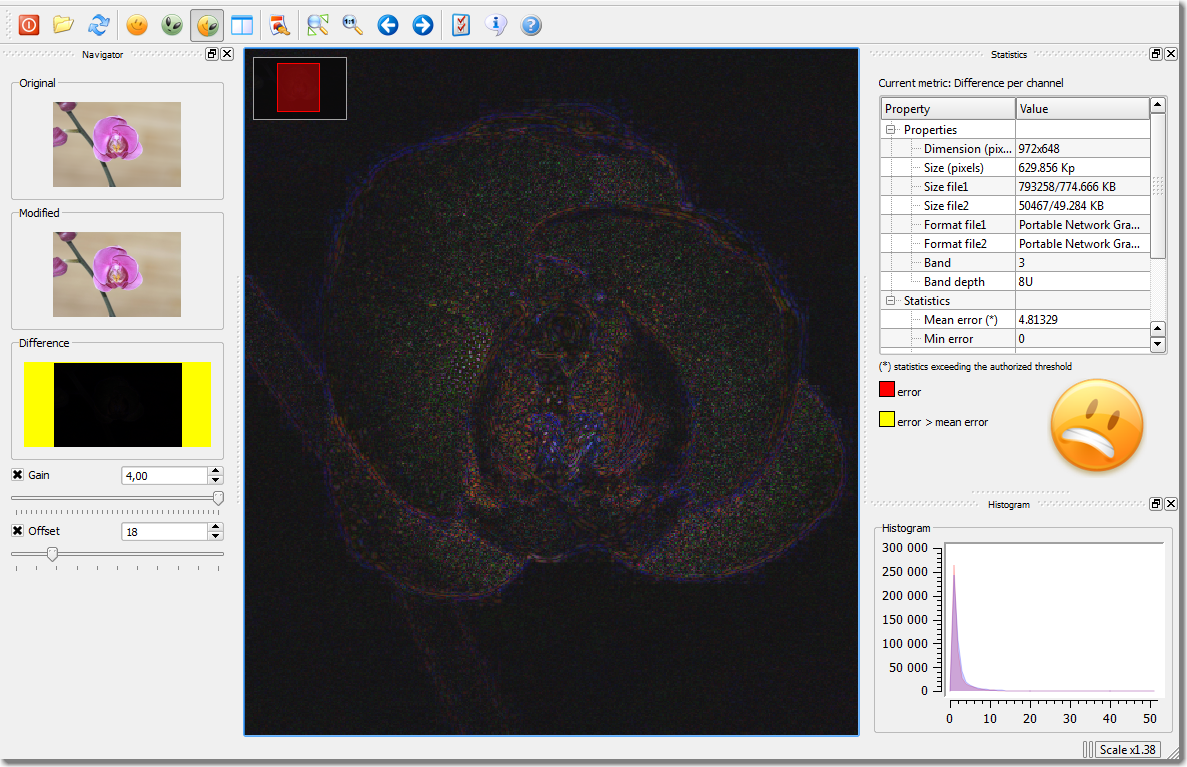Click the Original orchid thumbnail
1187x767 pixels.
click(117, 144)
